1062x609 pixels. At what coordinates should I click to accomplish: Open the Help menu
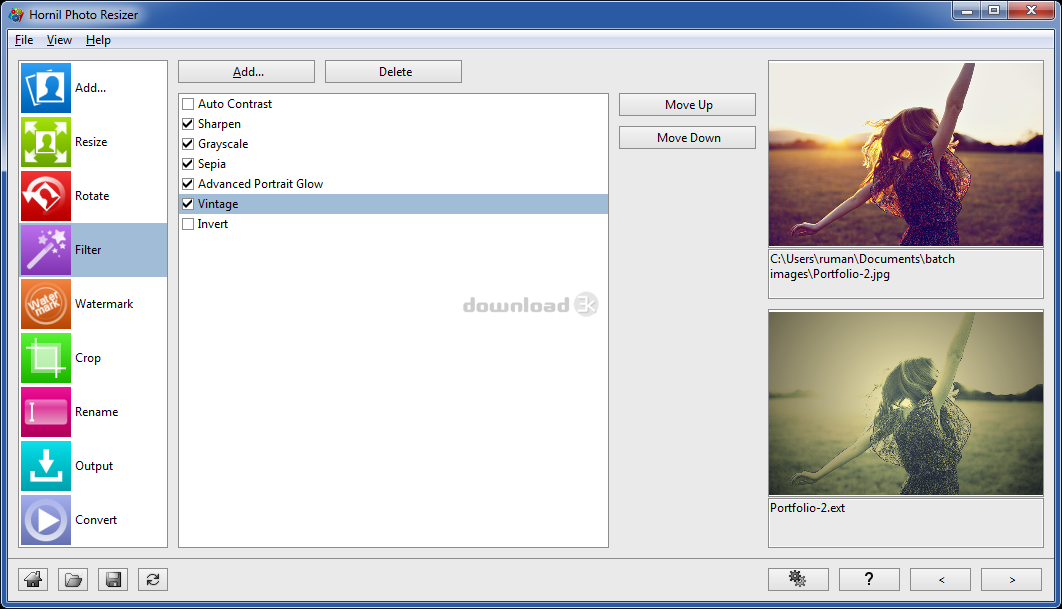[98, 40]
